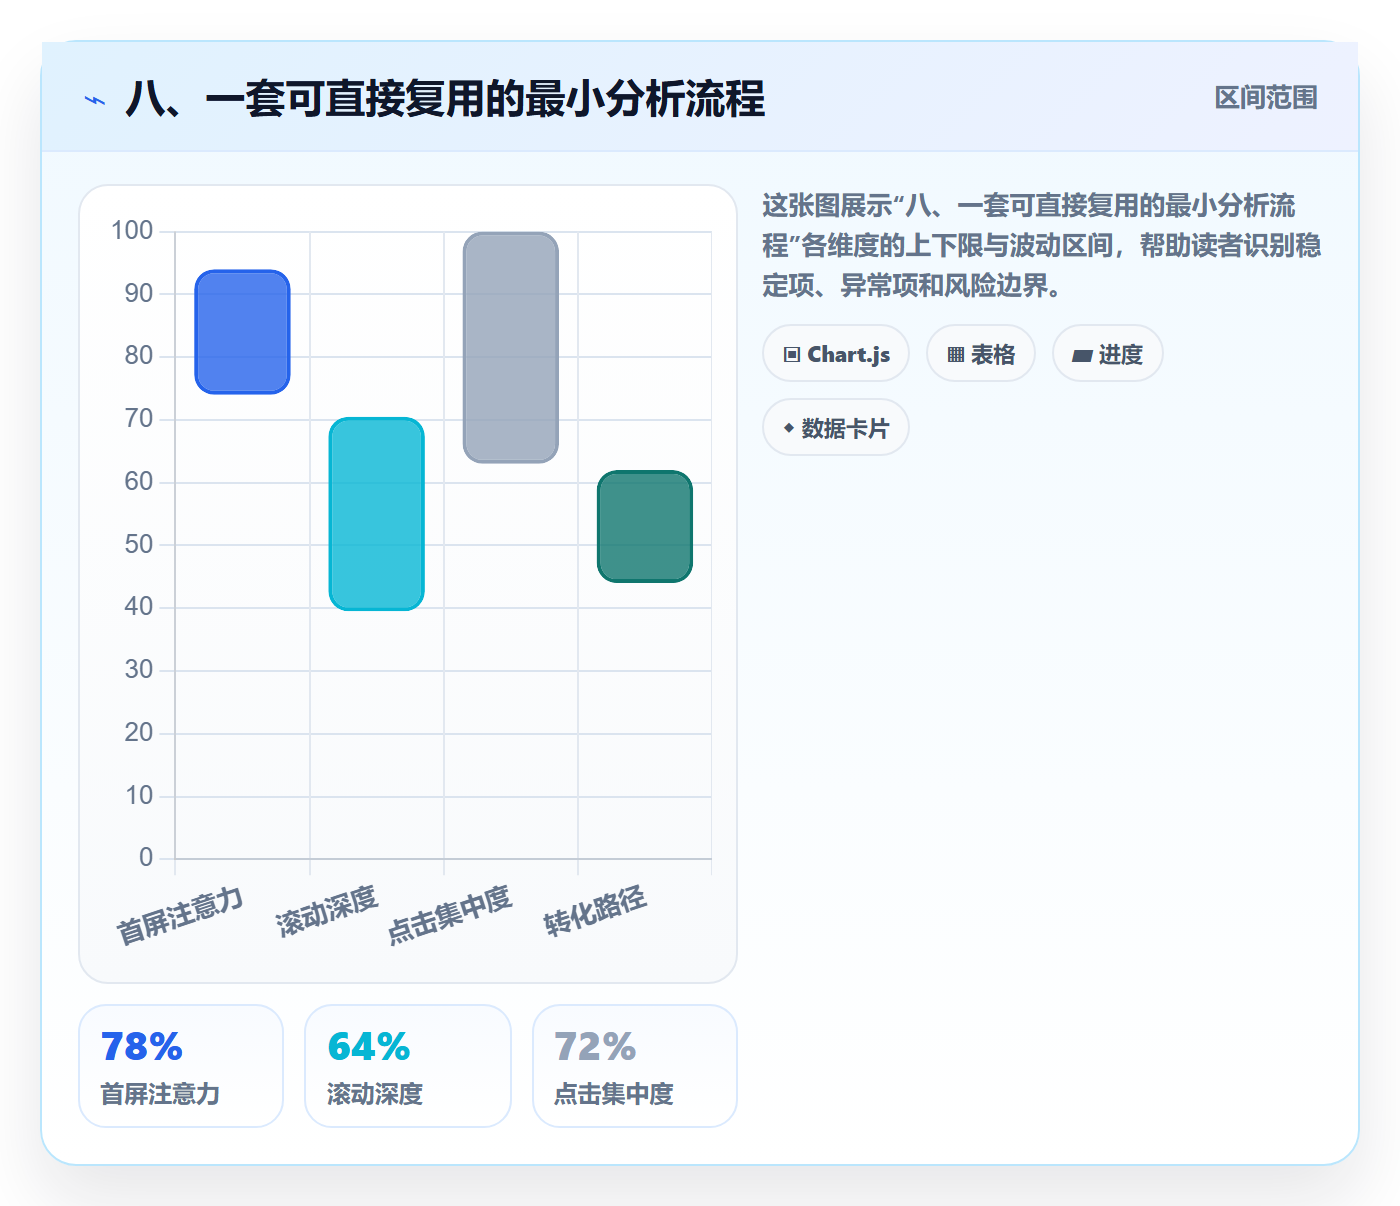Click the 0 y-axis tick label
The height and width of the screenshot is (1206, 1400).
click(146, 858)
